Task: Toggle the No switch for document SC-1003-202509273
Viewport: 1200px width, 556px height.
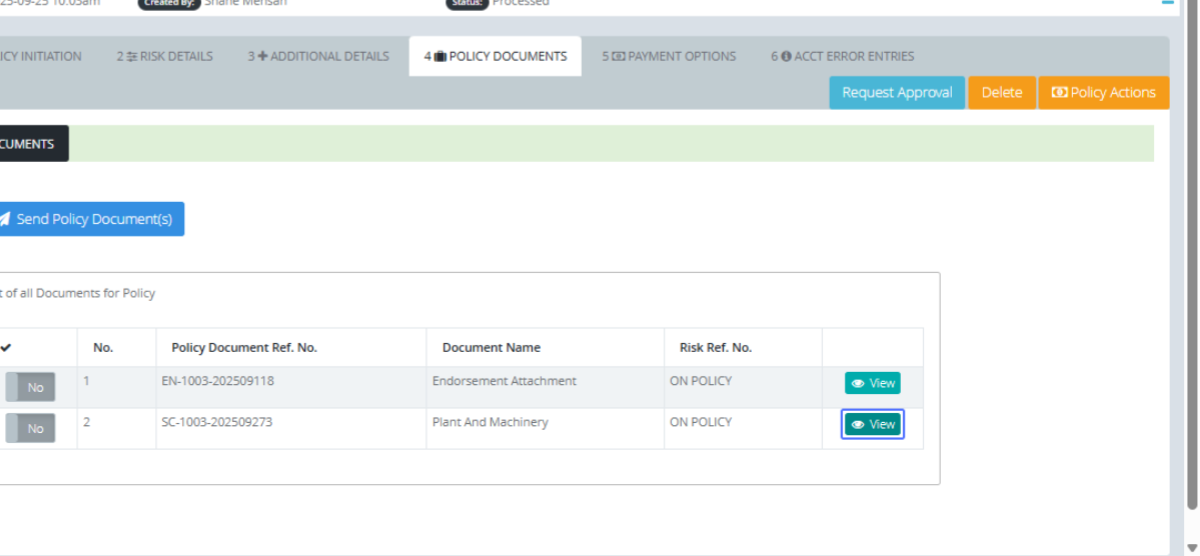Action: (30, 428)
